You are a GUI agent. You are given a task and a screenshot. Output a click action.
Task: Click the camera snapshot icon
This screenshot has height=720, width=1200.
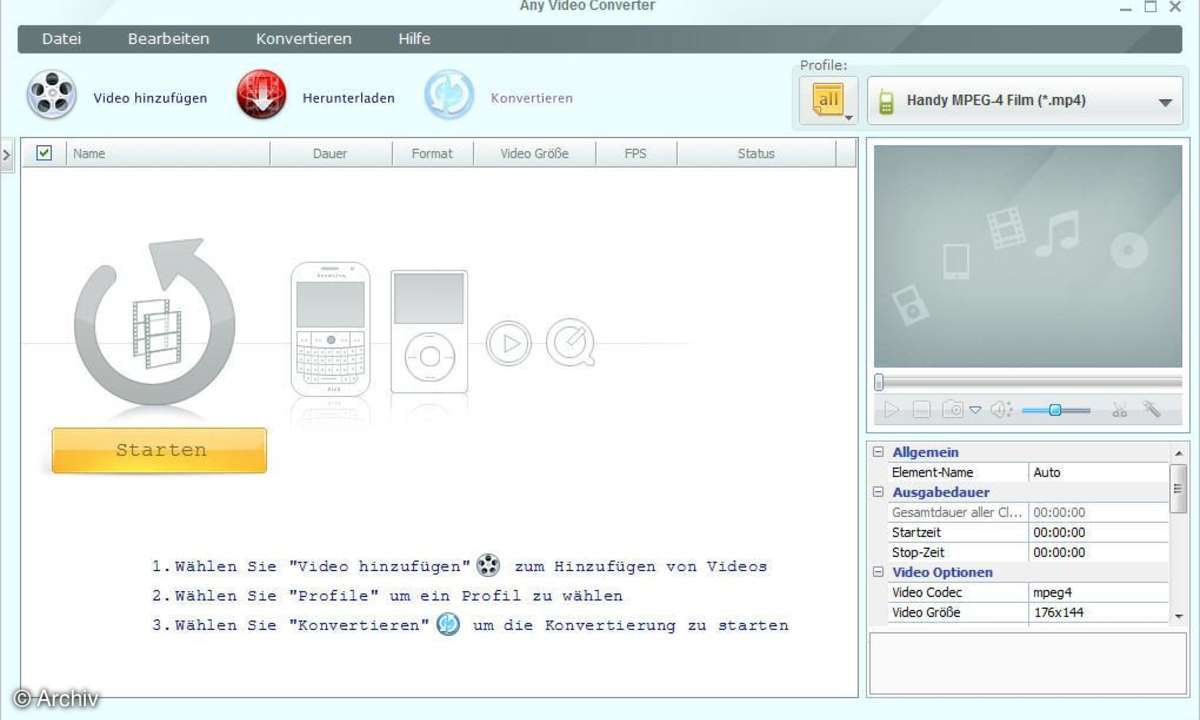(x=953, y=409)
